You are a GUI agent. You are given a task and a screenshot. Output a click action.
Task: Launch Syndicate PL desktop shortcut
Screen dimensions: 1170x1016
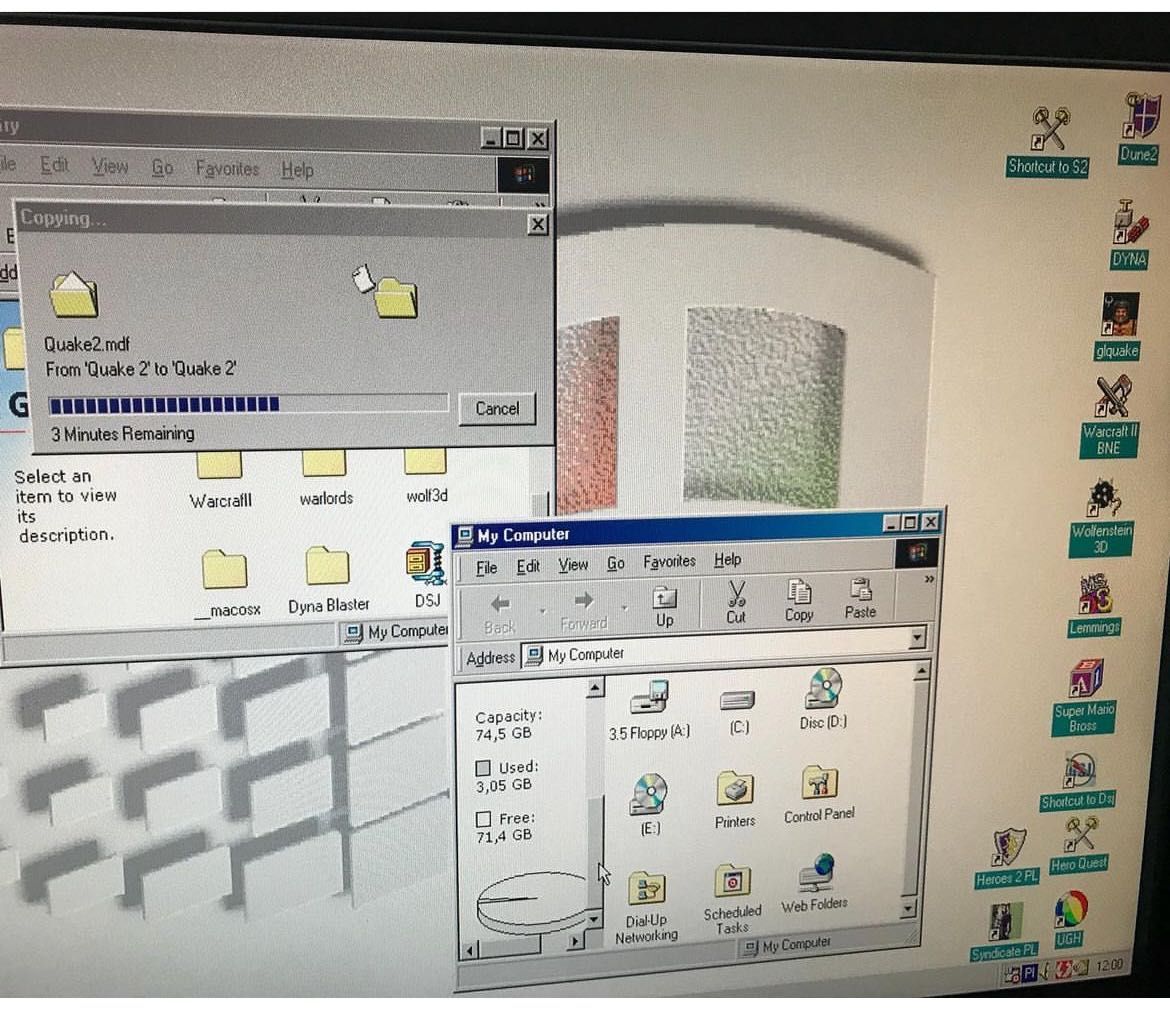(1004, 931)
